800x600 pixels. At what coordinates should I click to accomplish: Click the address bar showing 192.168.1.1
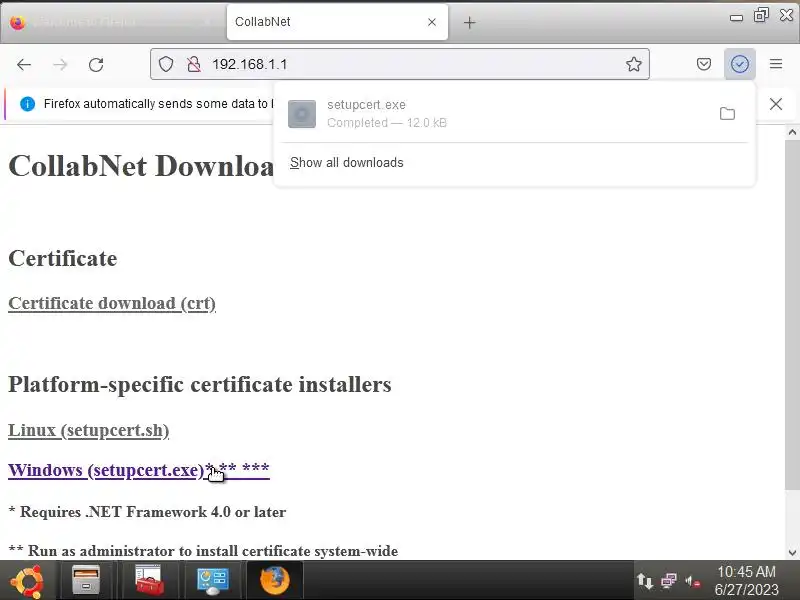click(400, 64)
